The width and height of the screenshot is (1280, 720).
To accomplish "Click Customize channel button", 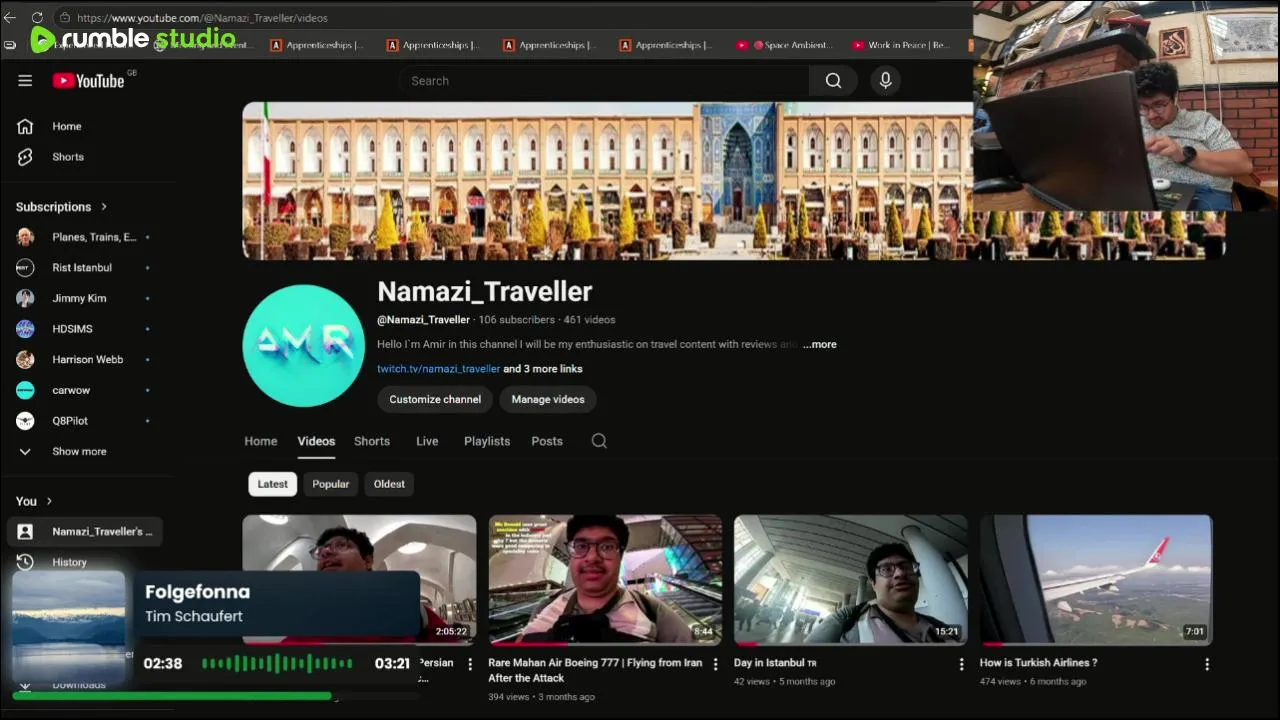I will tap(435, 399).
